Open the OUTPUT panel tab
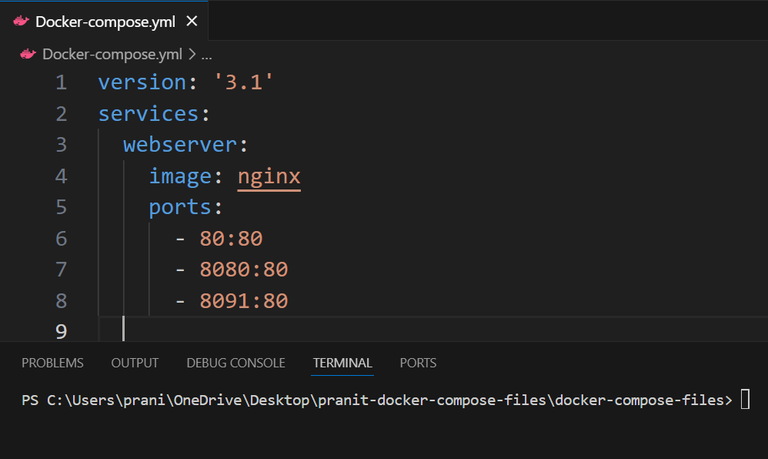 pyautogui.click(x=135, y=363)
